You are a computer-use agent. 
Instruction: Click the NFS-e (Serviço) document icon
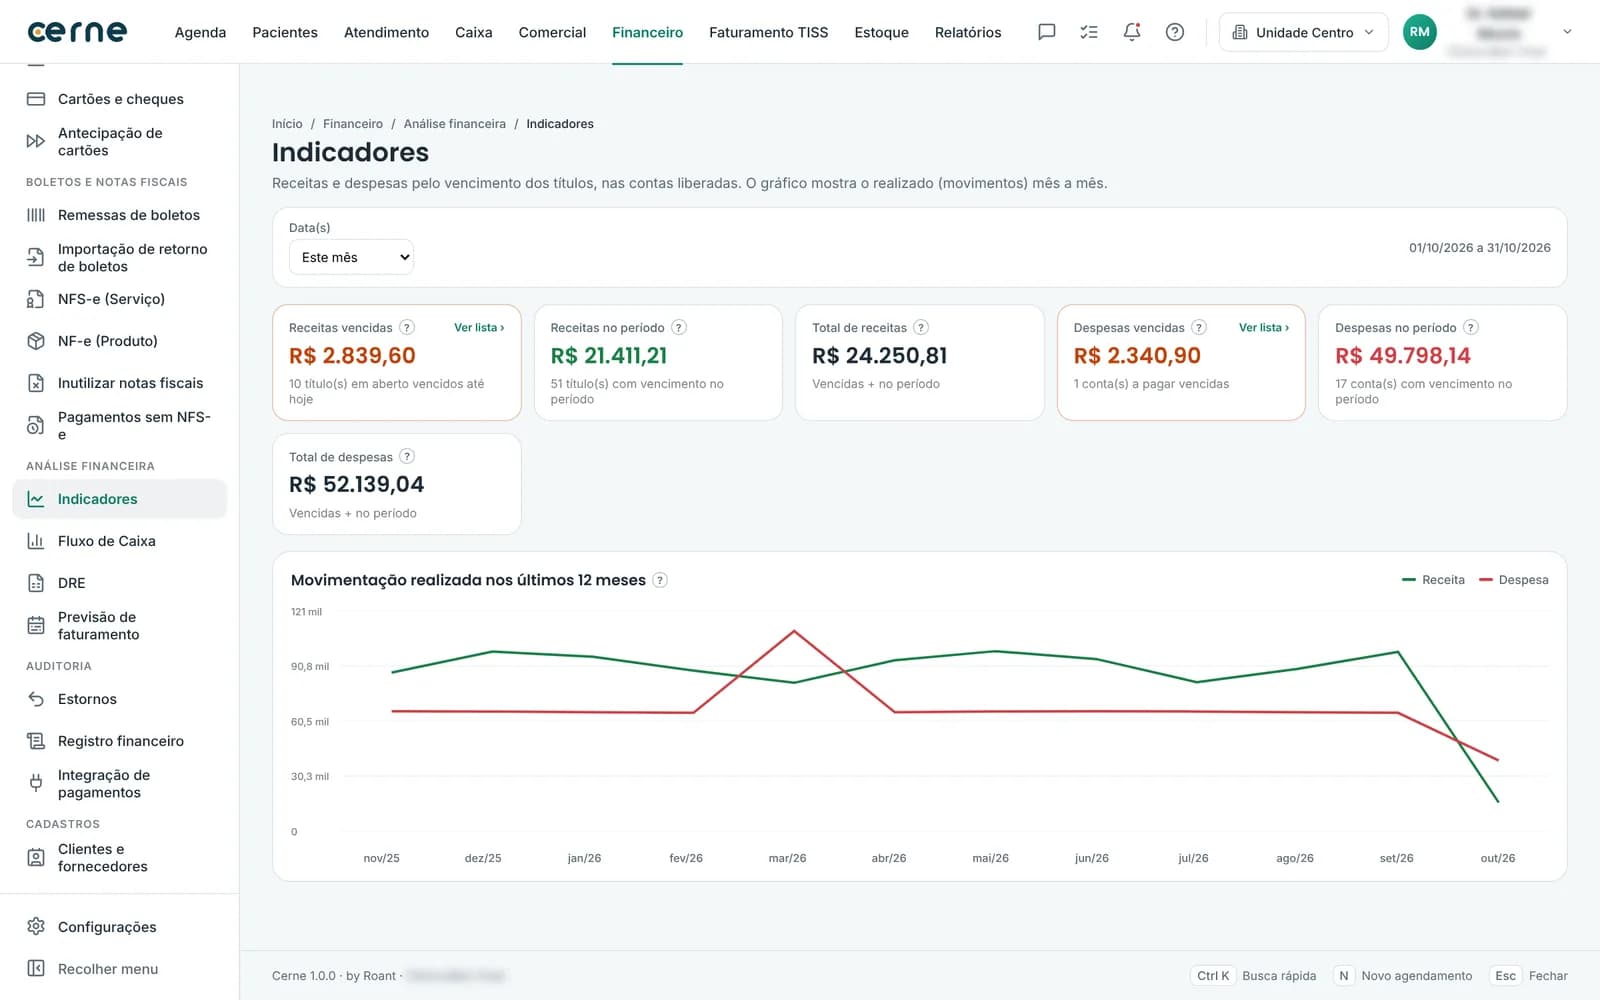click(x=36, y=299)
